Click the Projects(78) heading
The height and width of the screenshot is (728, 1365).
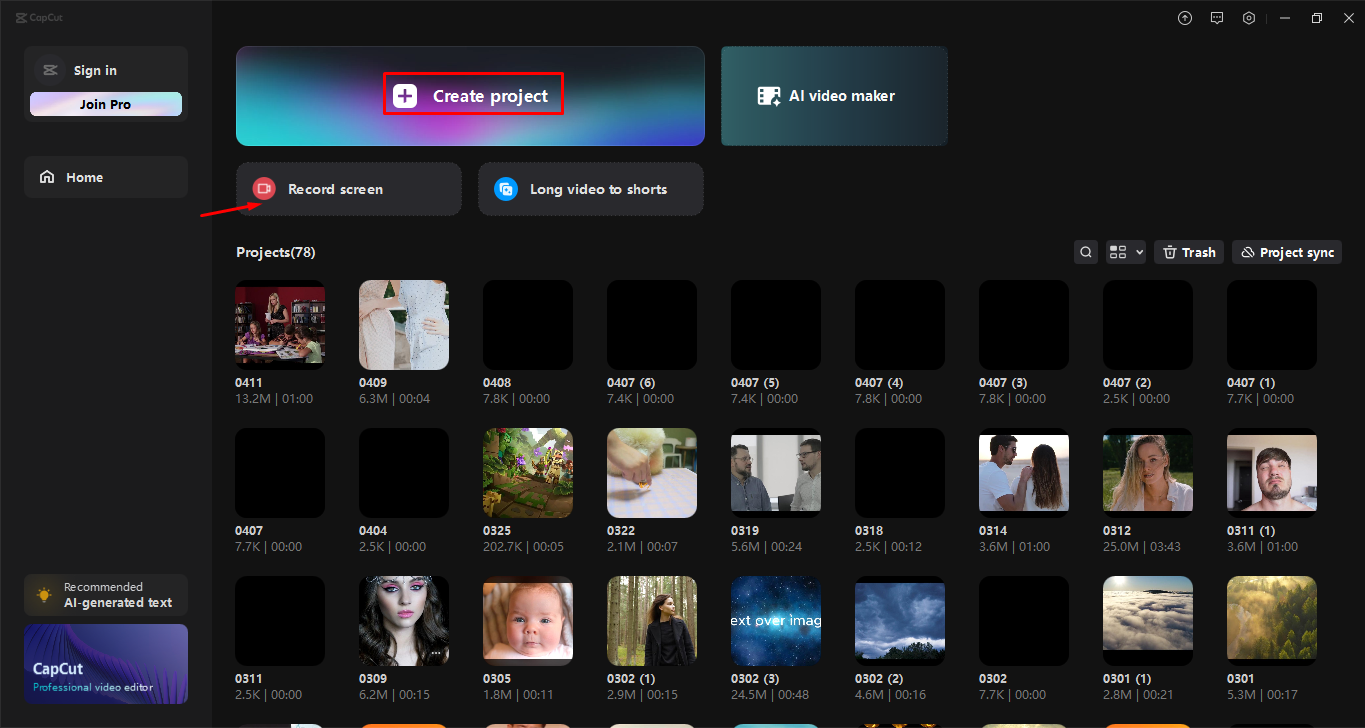point(276,252)
